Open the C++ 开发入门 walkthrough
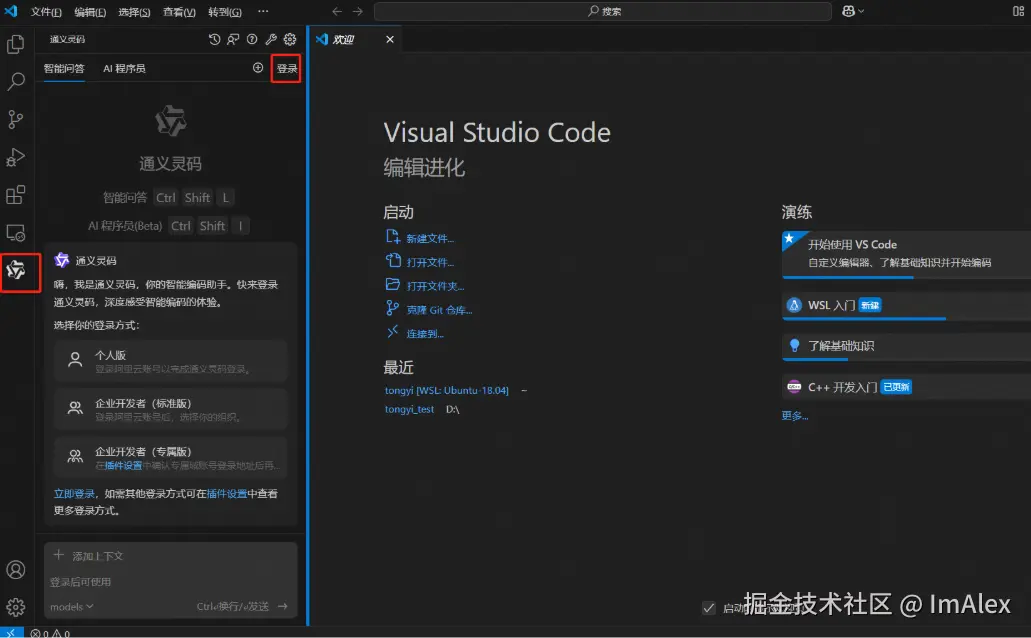 coord(906,387)
